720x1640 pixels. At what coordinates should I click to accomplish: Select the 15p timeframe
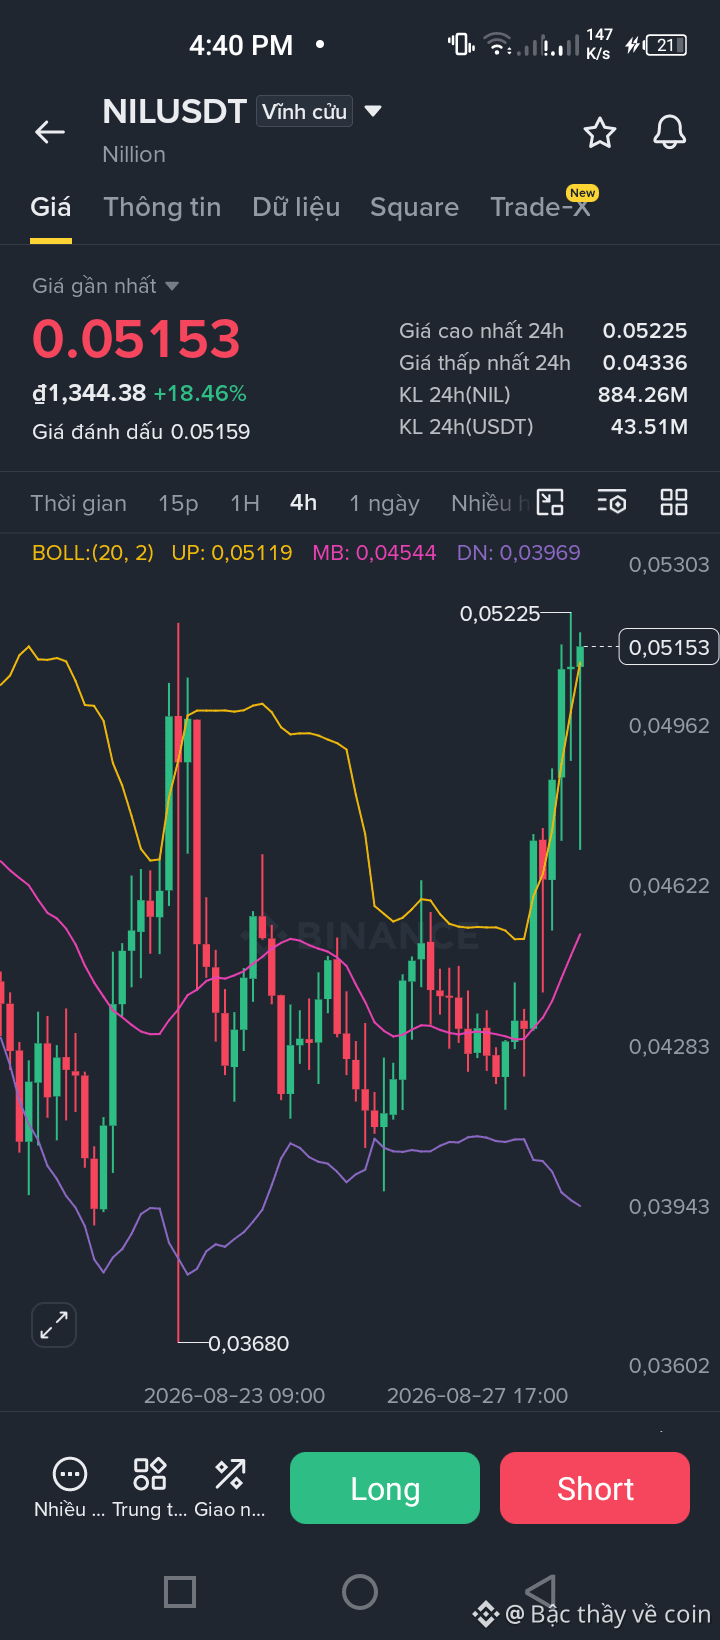(x=178, y=503)
